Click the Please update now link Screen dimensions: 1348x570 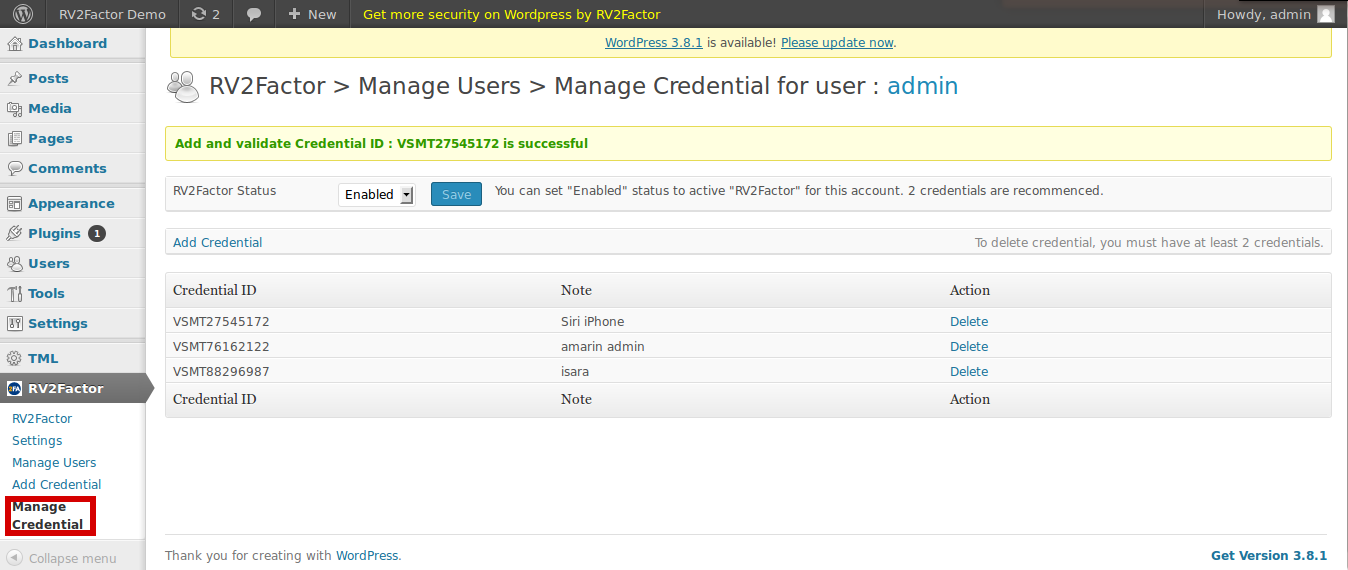(x=837, y=42)
